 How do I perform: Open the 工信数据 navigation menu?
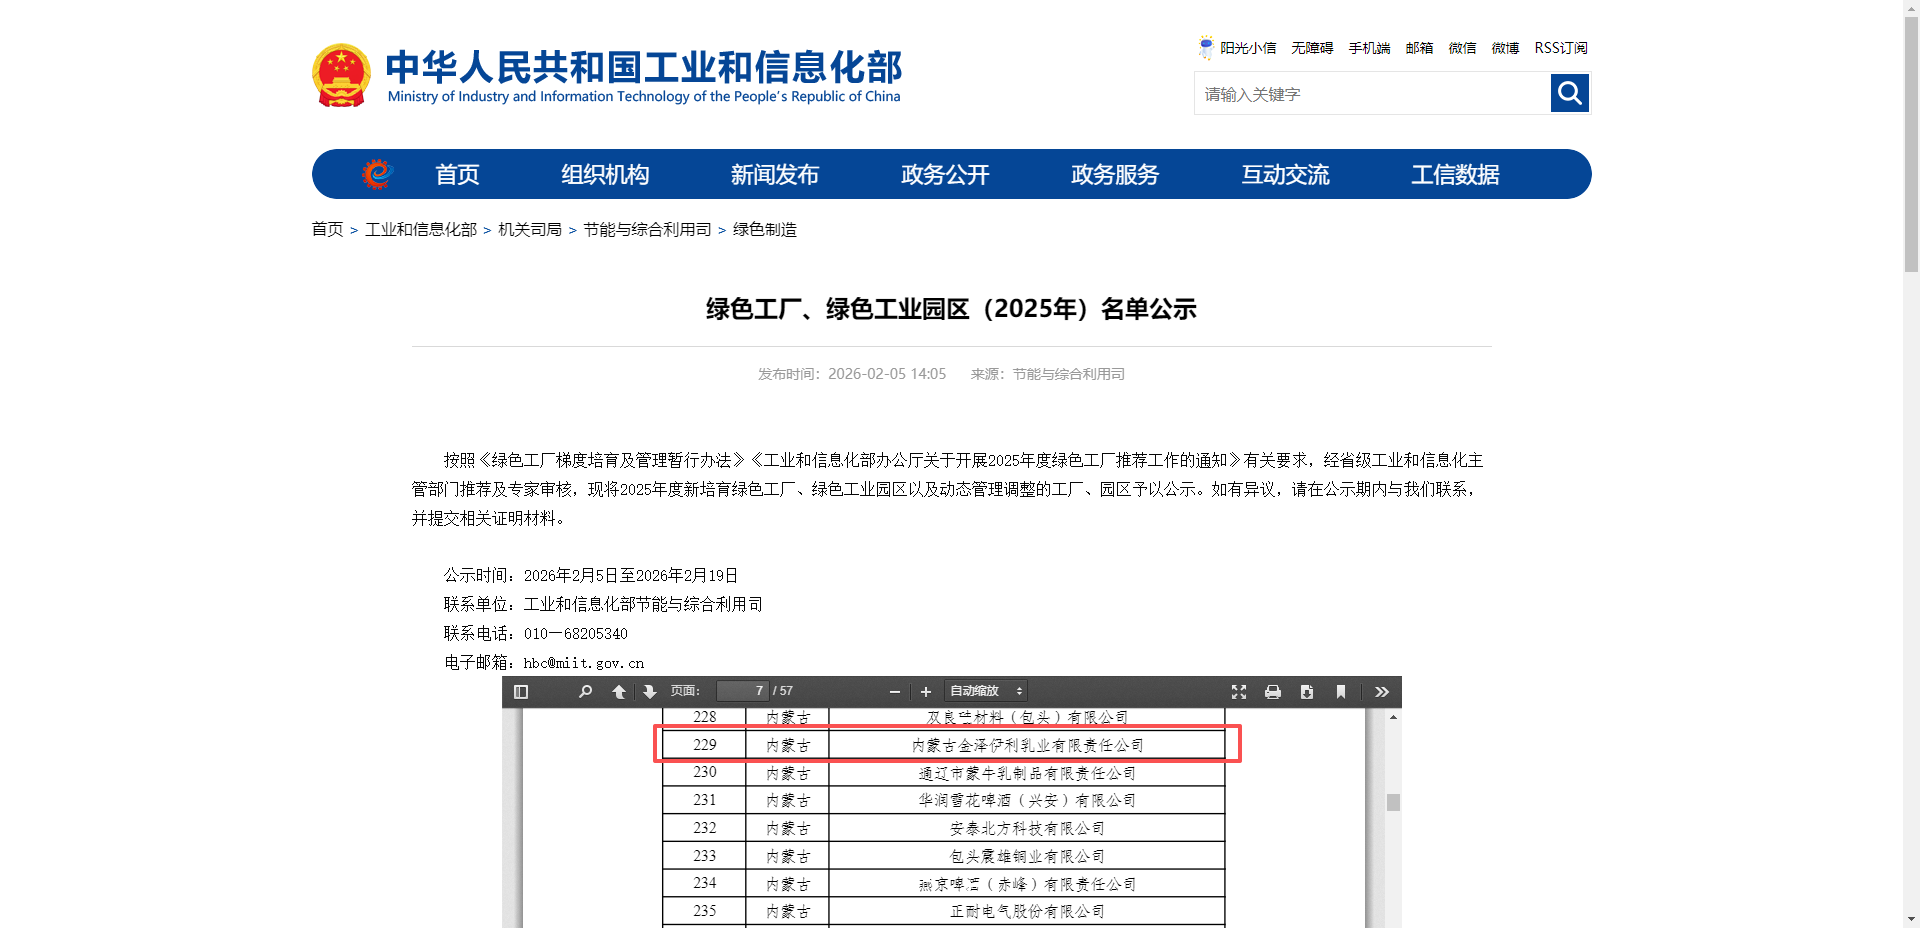[1455, 175]
